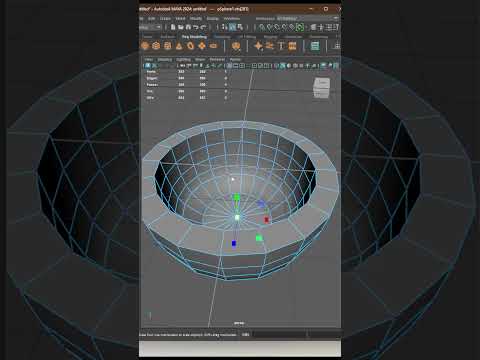This screenshot has width=480, height=360.
Task: Switch to the Rendering shelf tab
Action: point(318,37)
